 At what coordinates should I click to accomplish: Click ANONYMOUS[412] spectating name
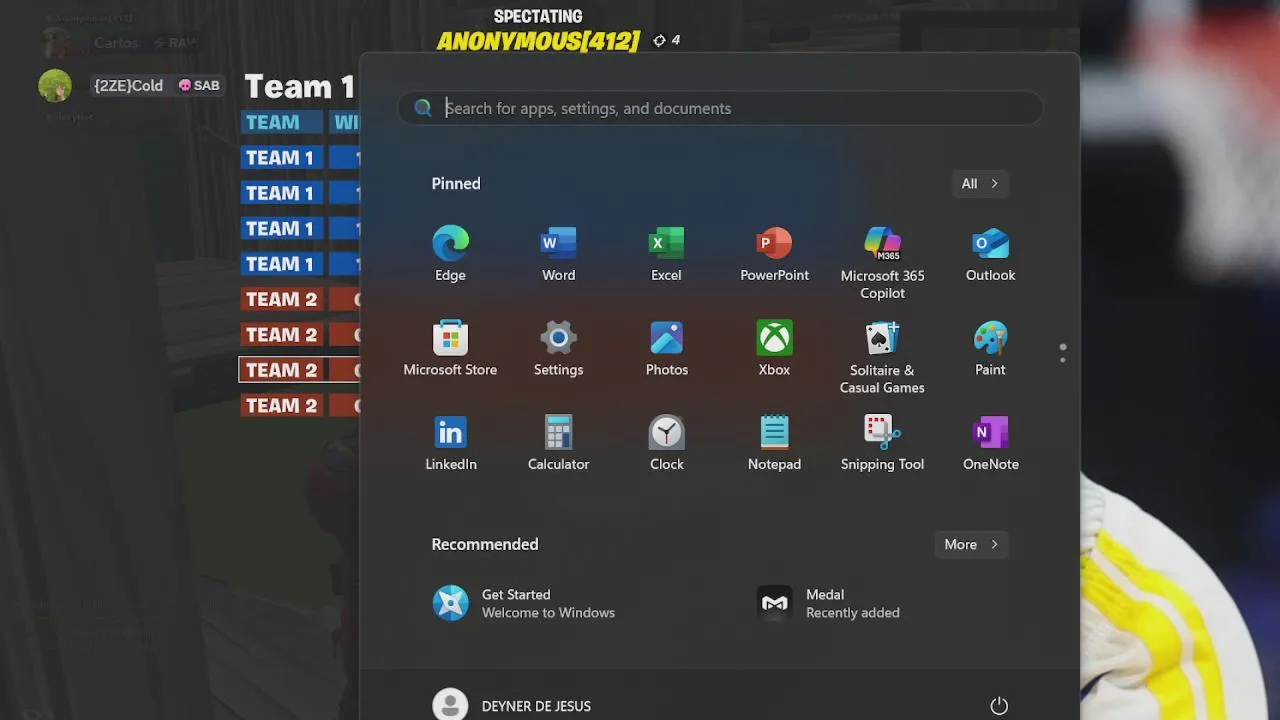point(538,41)
